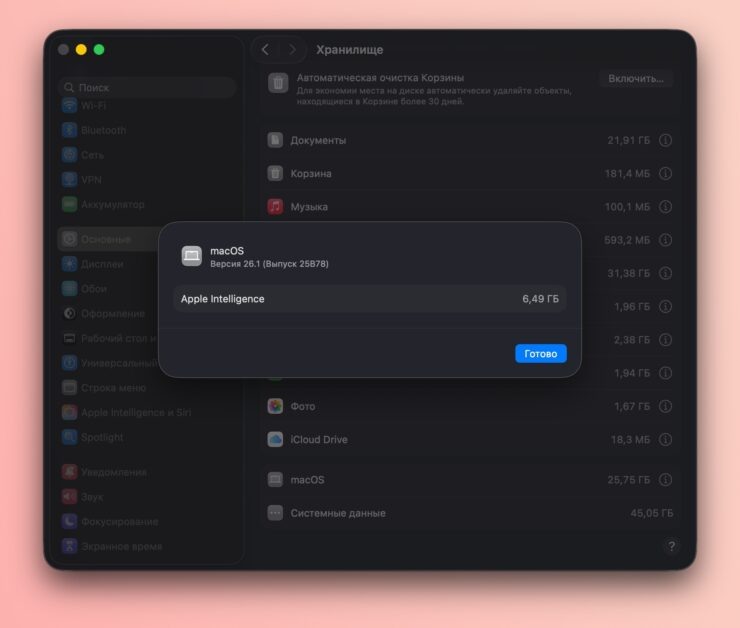Show info for Корзина storage
Screen dimensions: 740x628
(665, 174)
